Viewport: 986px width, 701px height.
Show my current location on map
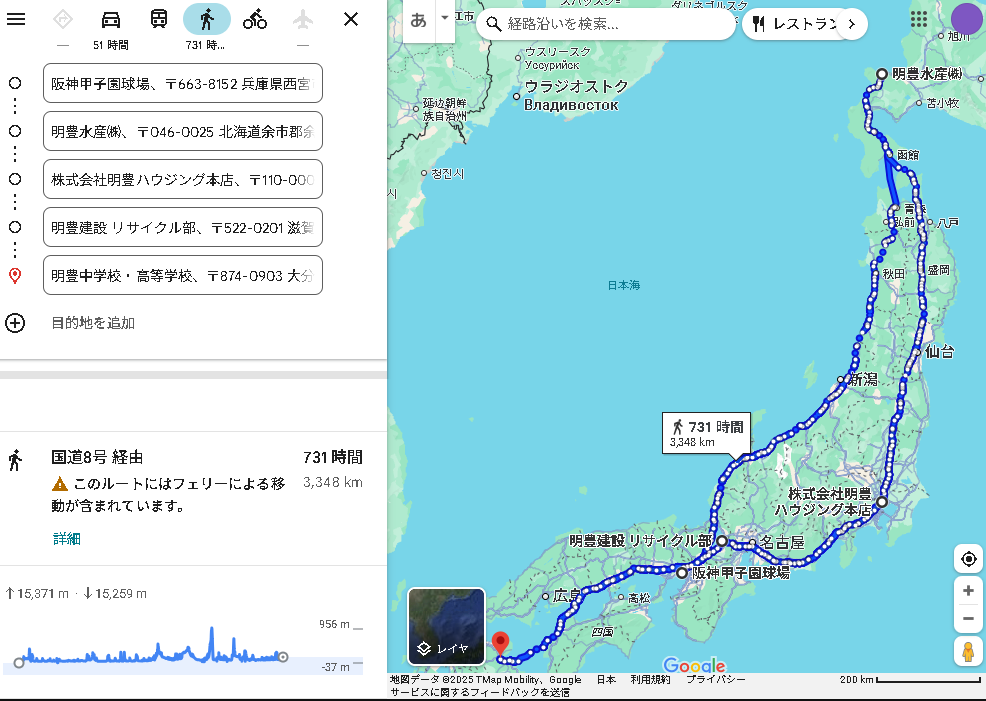click(968, 558)
